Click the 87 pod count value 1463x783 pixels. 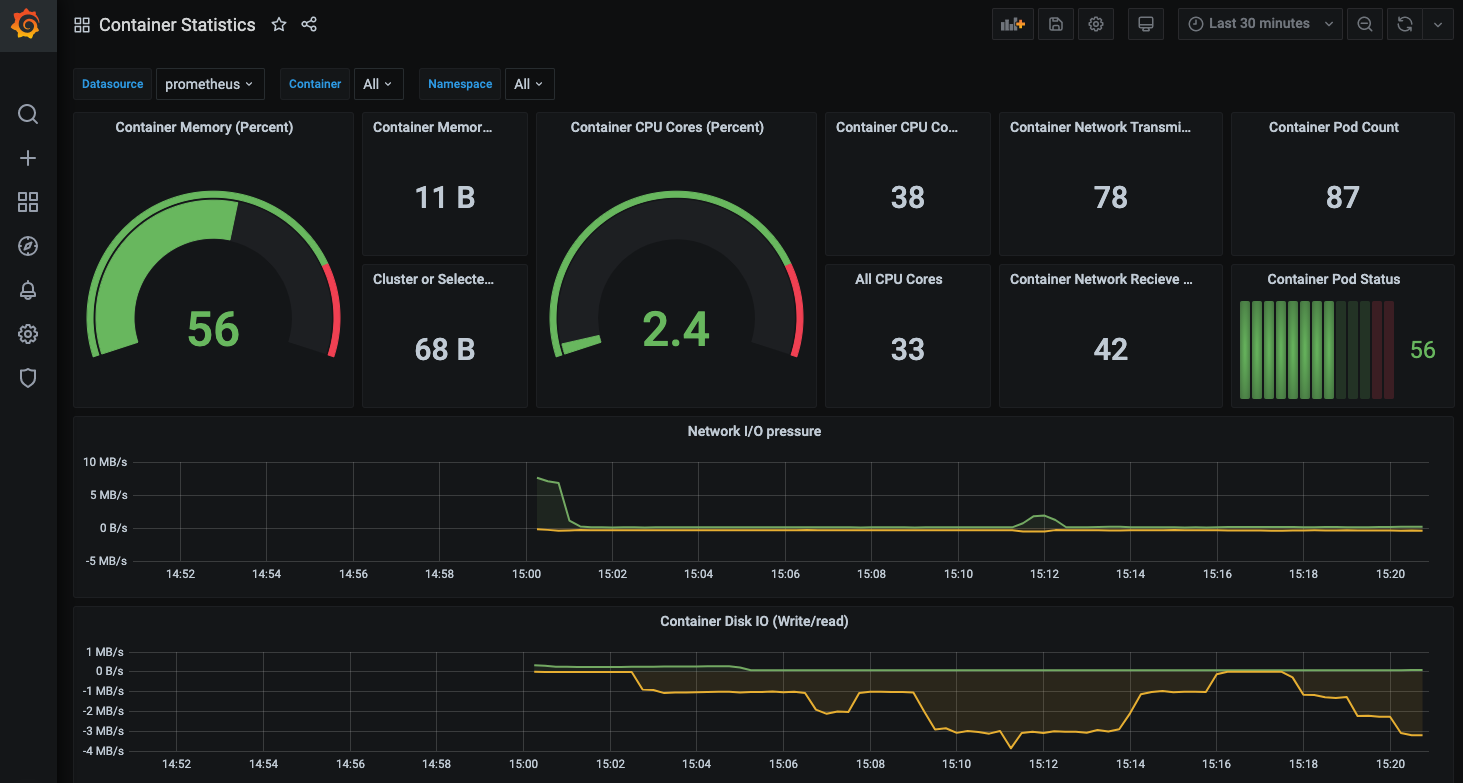1343,197
